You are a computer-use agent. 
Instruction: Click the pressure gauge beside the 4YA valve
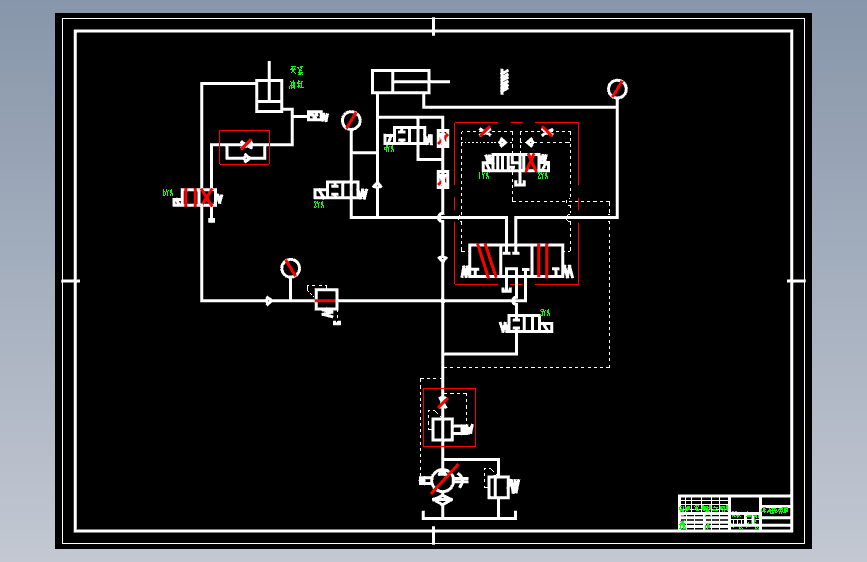[351, 121]
